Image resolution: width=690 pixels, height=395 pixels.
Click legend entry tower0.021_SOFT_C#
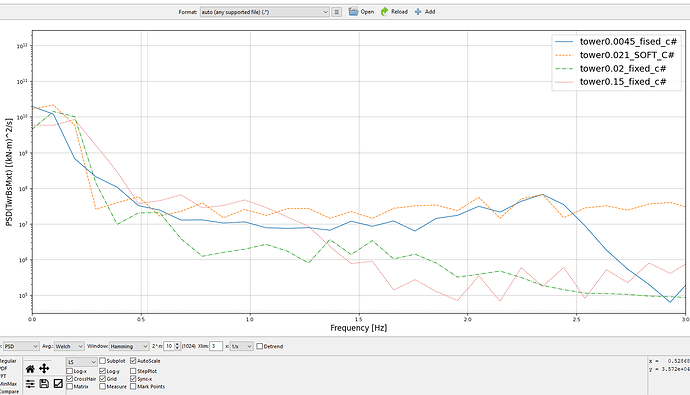pos(627,55)
